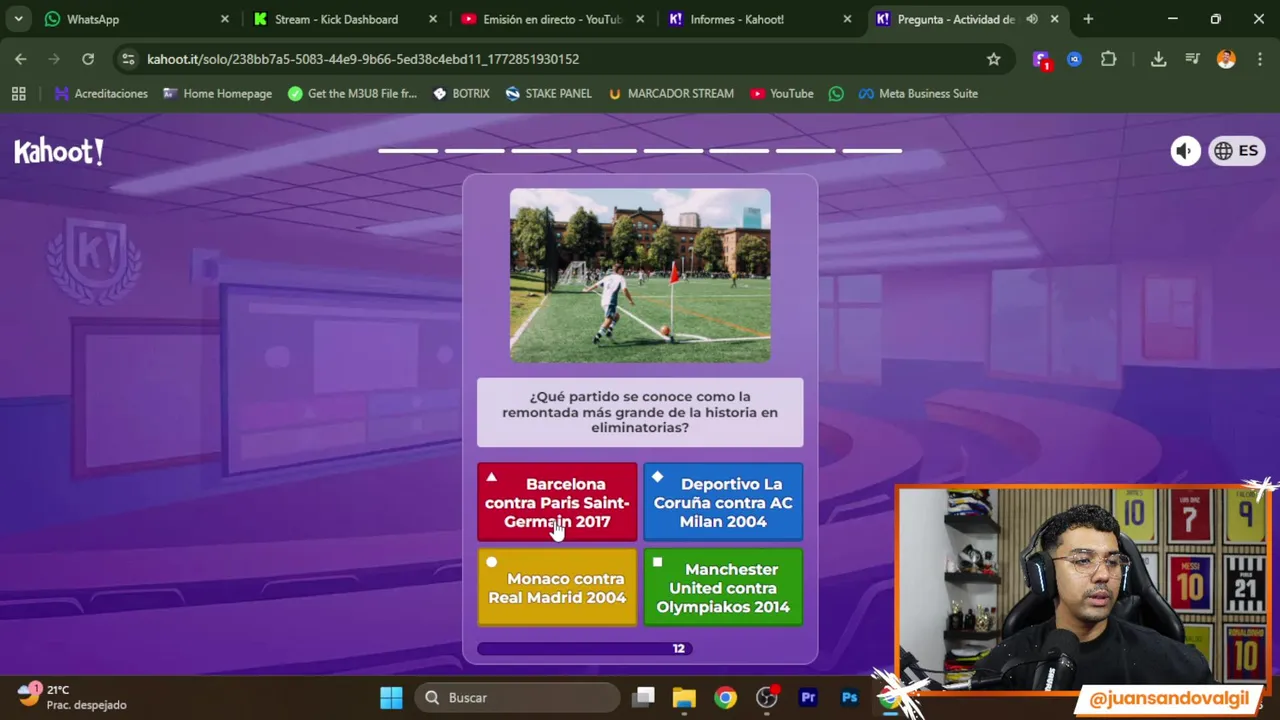
Task: Open the BOTRIX bookmark
Action: [461, 93]
